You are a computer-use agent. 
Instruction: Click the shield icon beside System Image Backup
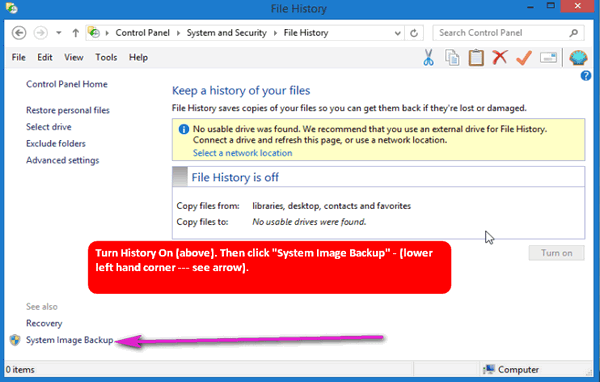coord(15,340)
